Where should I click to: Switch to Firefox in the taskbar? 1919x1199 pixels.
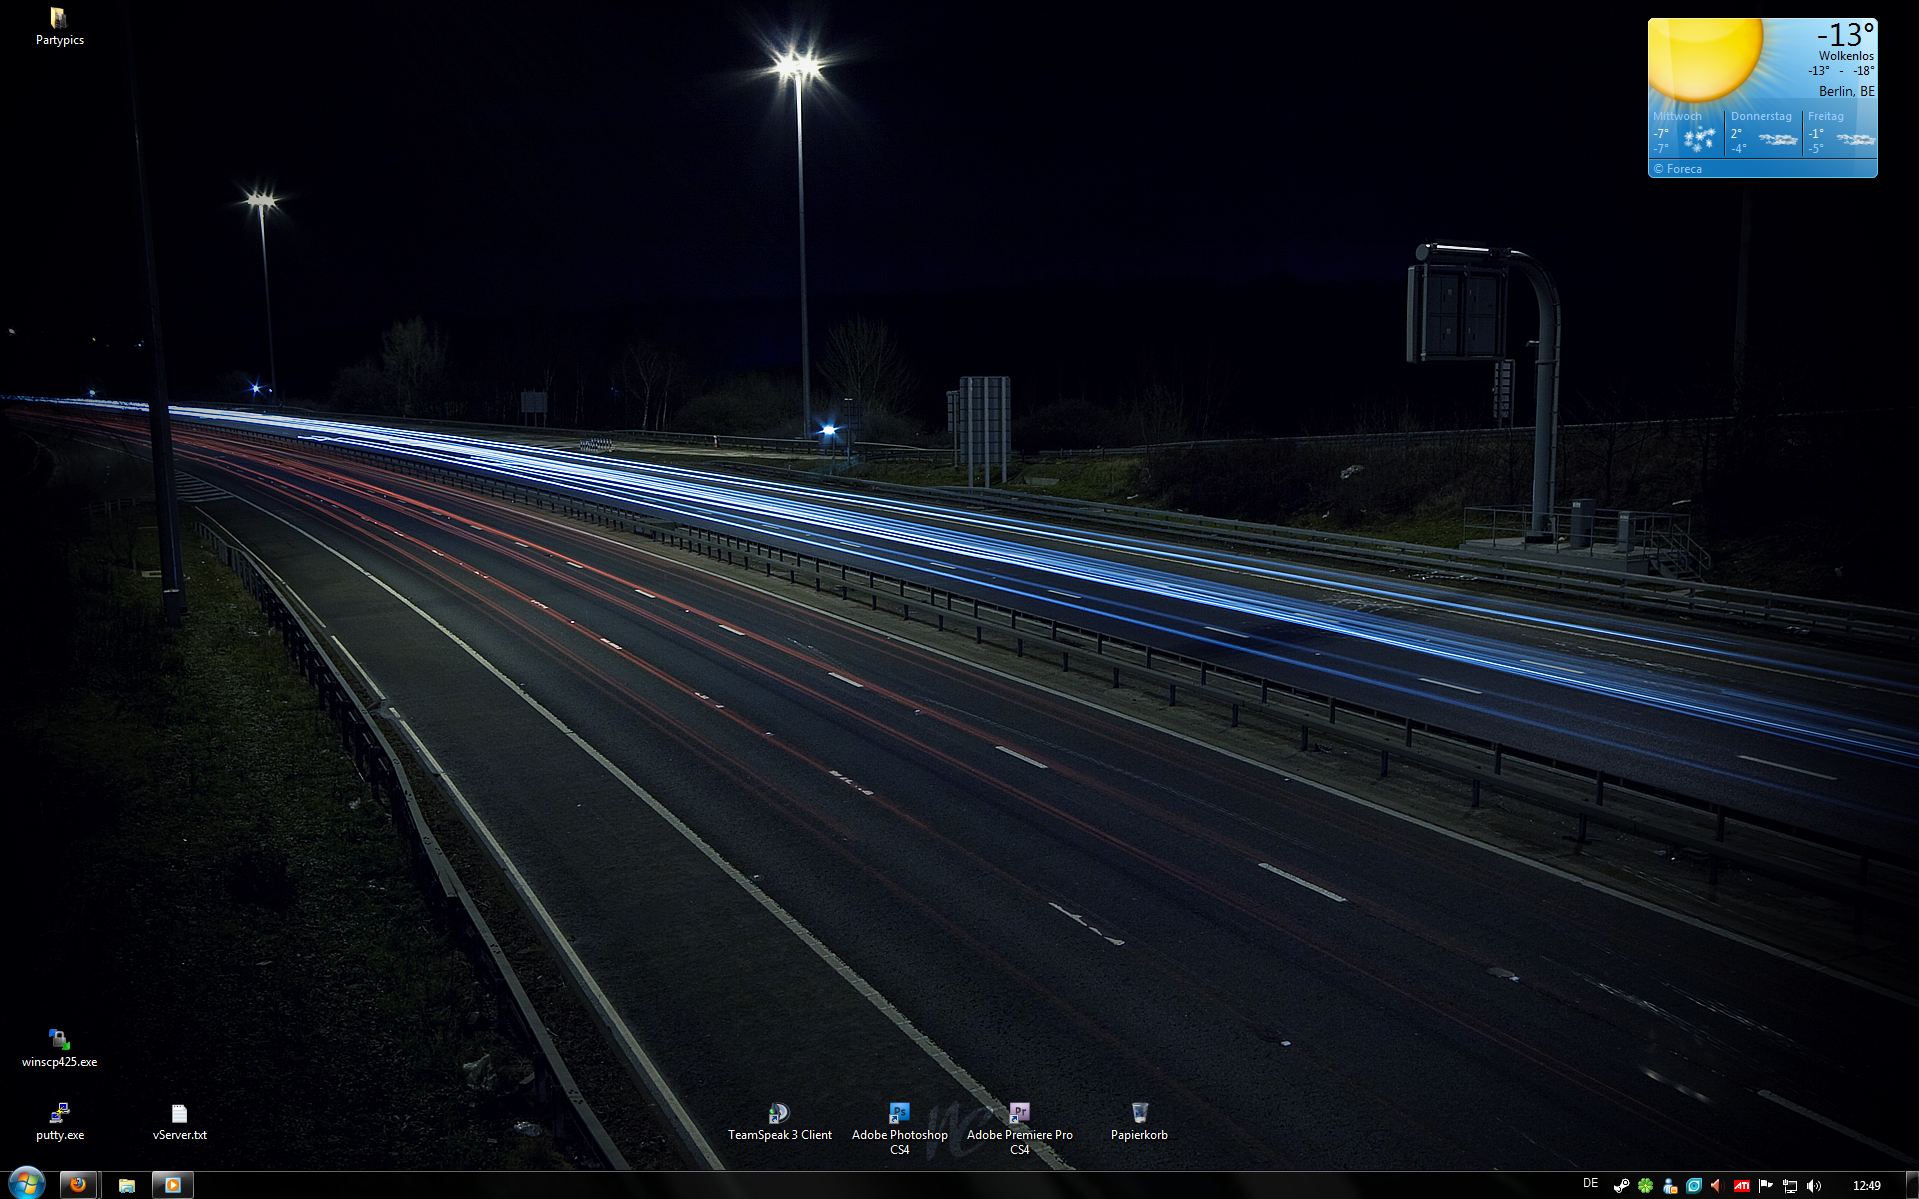click(x=78, y=1185)
